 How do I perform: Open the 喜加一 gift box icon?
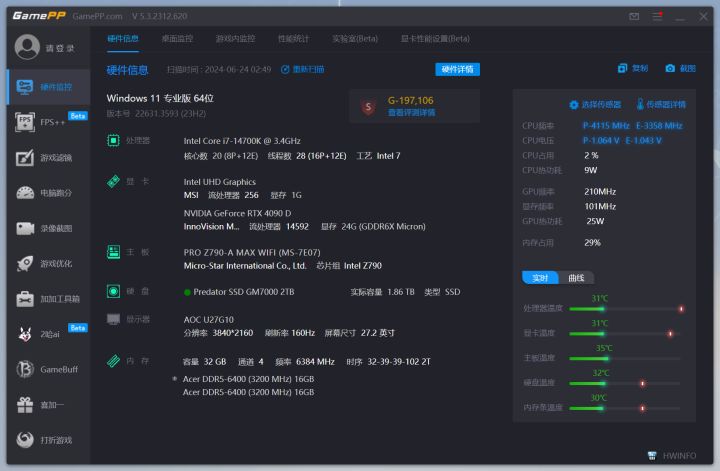point(25,404)
